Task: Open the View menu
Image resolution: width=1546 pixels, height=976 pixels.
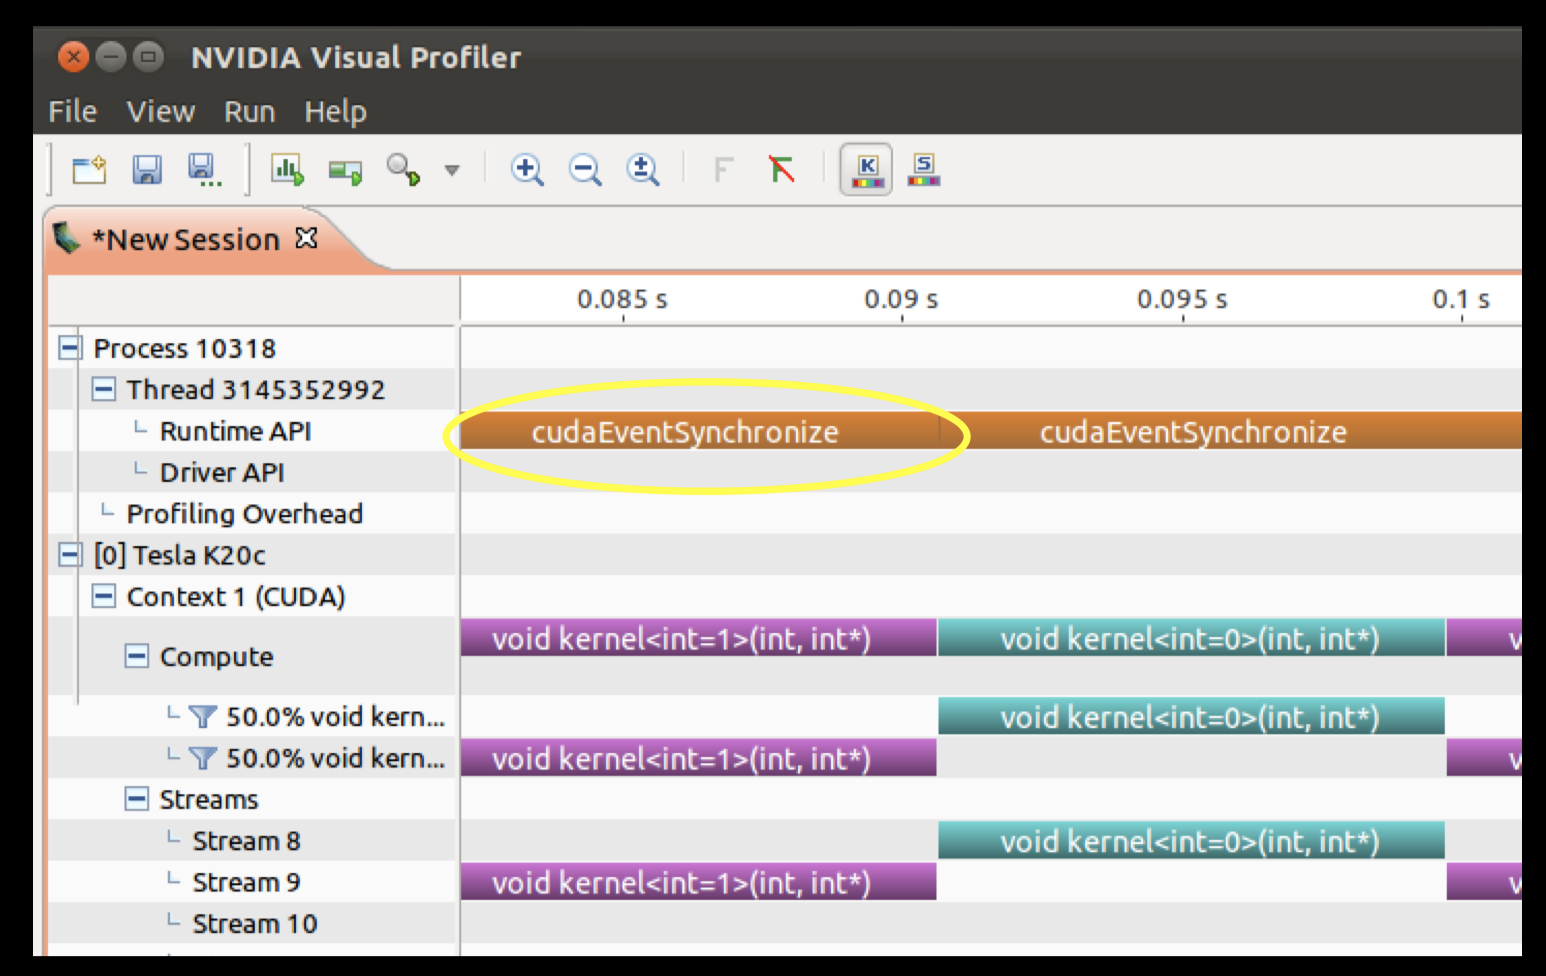Action: tap(160, 111)
